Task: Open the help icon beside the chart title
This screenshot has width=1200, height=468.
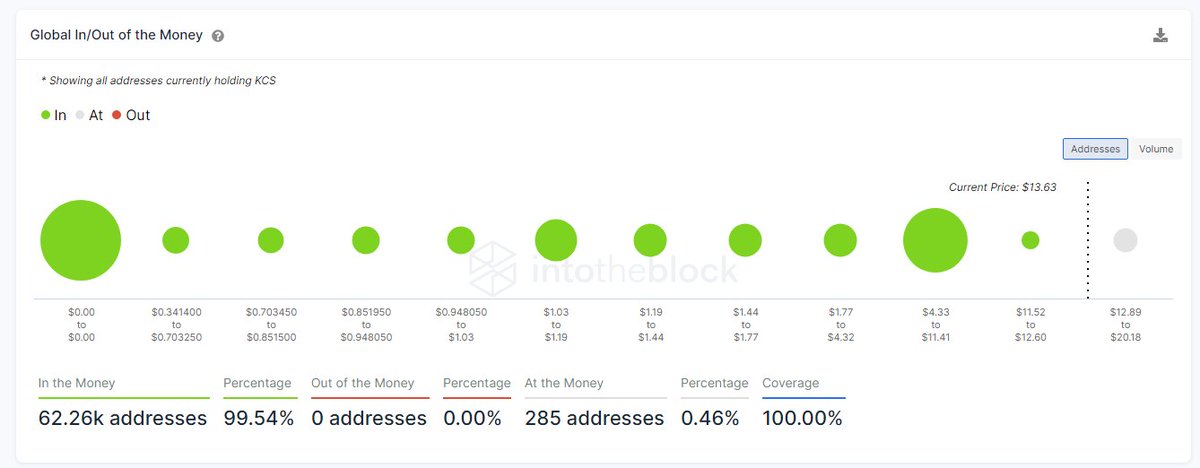Action: pyautogui.click(x=218, y=36)
